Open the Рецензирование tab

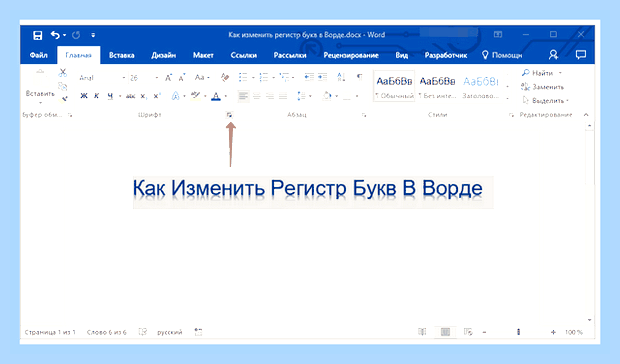pos(351,55)
